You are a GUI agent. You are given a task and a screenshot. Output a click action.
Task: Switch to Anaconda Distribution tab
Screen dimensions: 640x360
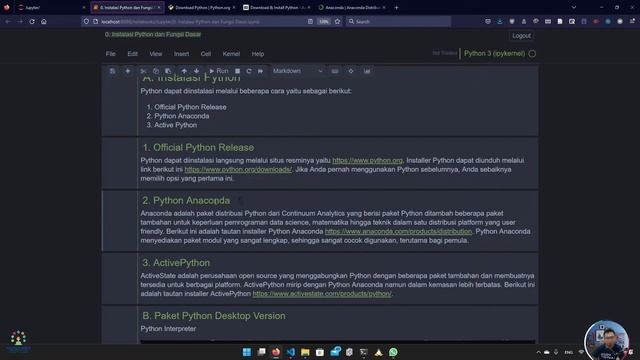pos(352,7)
